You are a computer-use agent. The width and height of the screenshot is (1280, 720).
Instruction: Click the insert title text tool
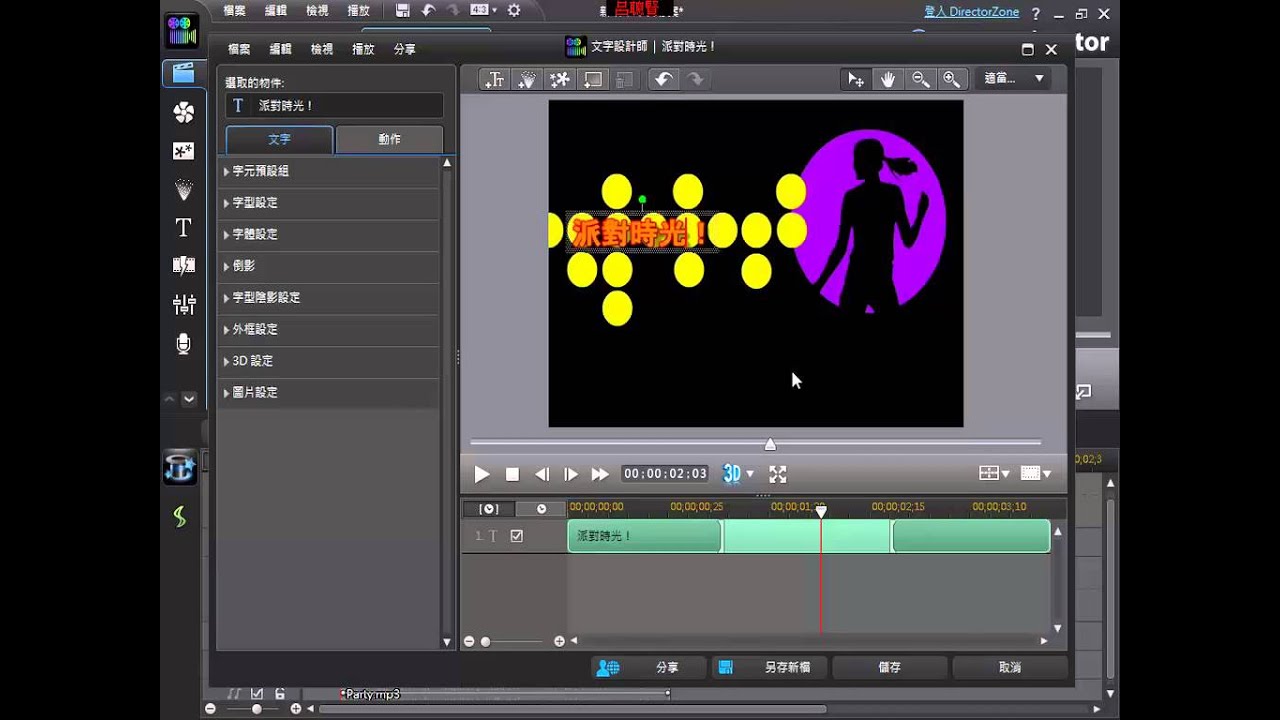(x=494, y=80)
